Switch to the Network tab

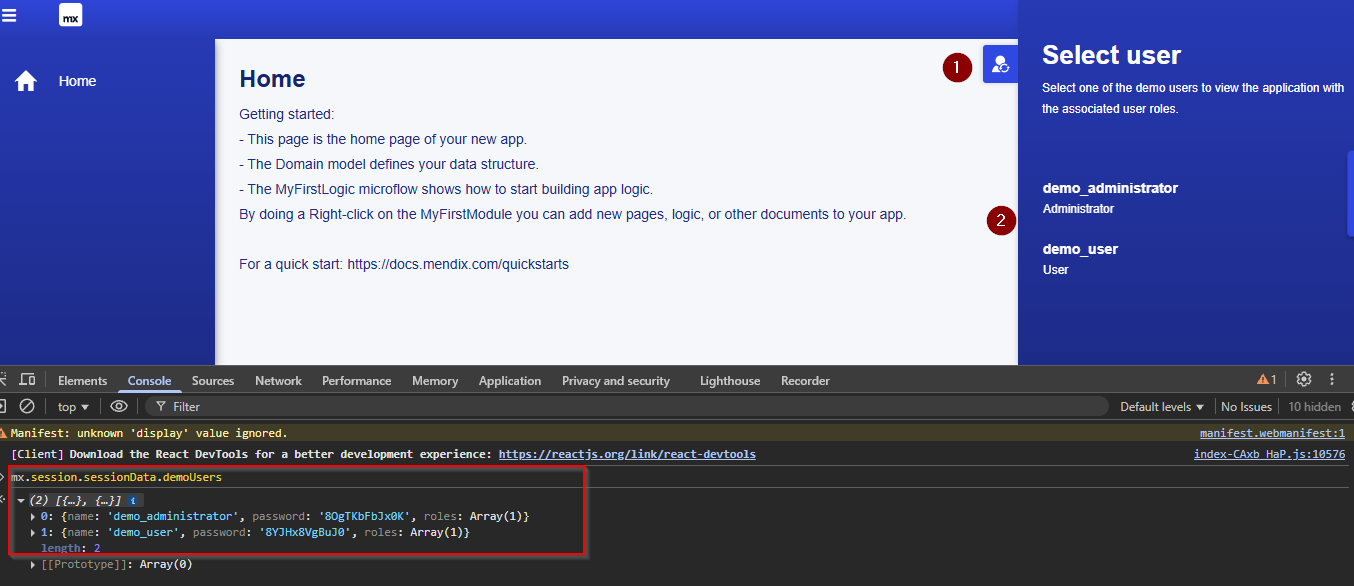click(x=278, y=381)
